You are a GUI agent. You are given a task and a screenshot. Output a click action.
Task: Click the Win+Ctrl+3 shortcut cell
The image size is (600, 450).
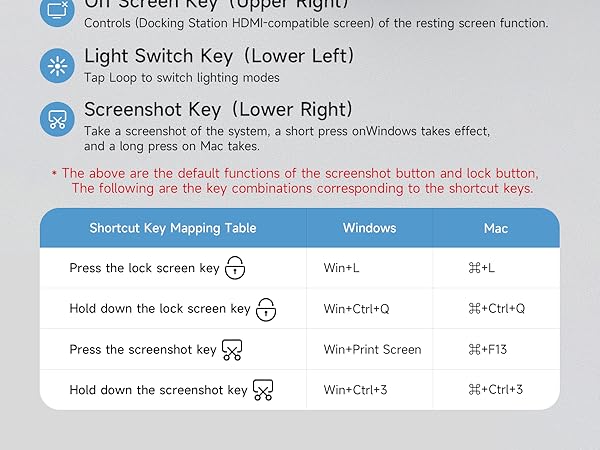(356, 390)
